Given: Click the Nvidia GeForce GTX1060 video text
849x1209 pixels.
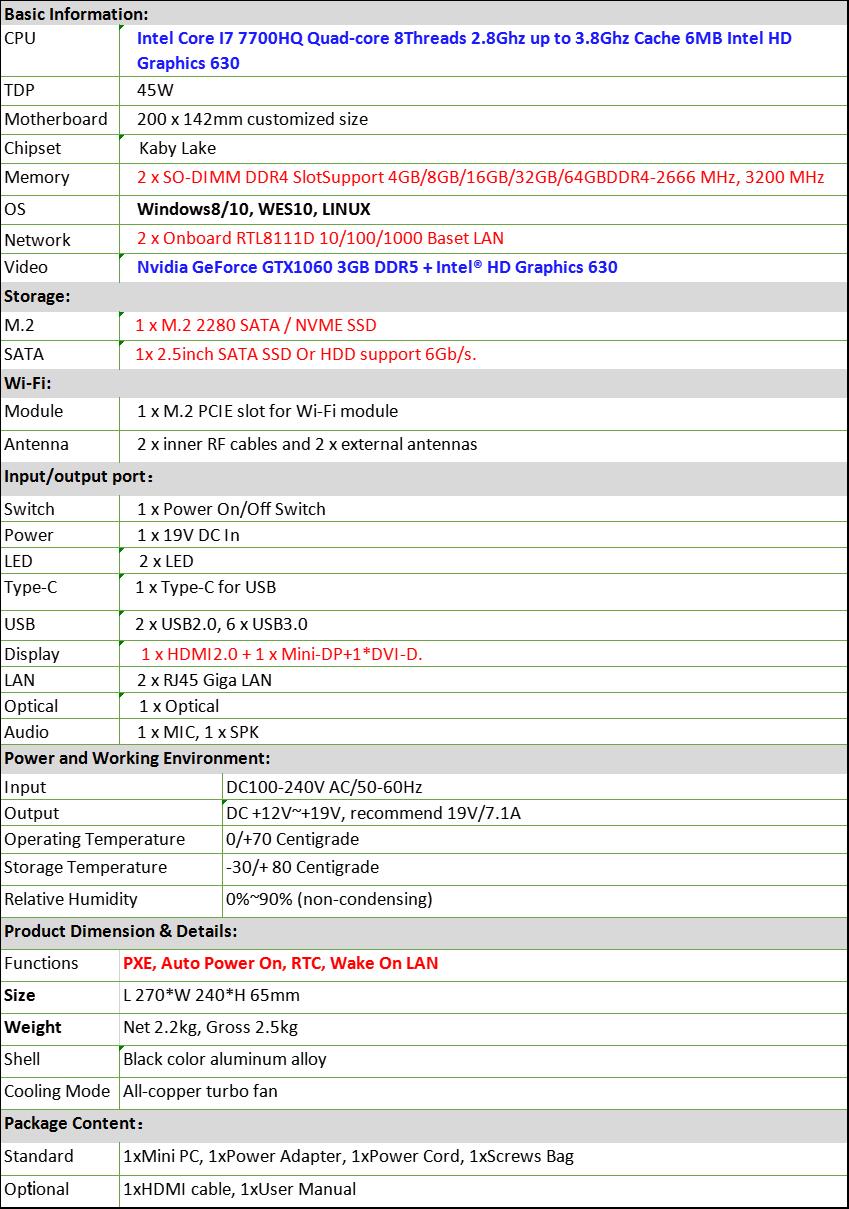Looking at the screenshot, I should tap(377, 267).
